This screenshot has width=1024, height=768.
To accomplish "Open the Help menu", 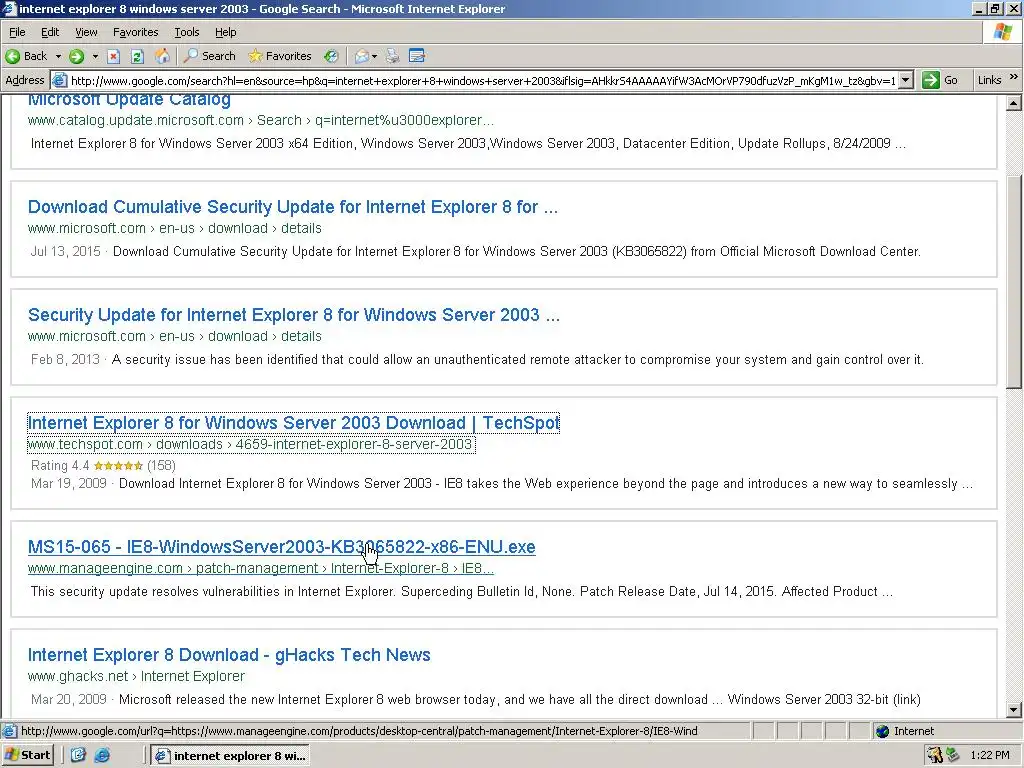I will click(225, 32).
